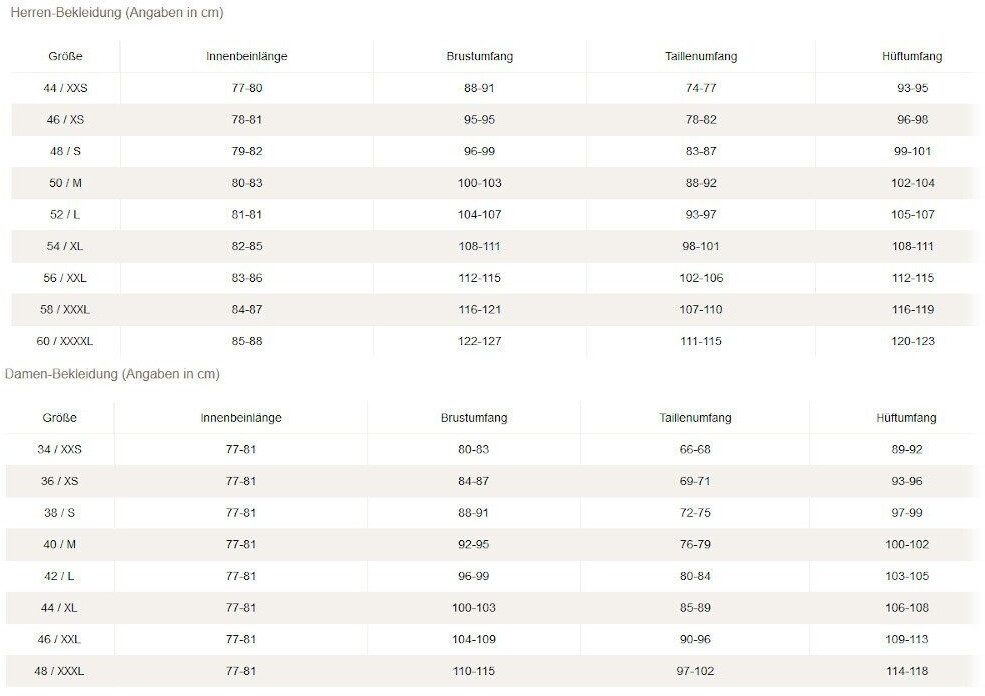Viewport: 985px width, 696px height.
Task: Click Taillenumfang header in women's table
Action: click(695, 418)
